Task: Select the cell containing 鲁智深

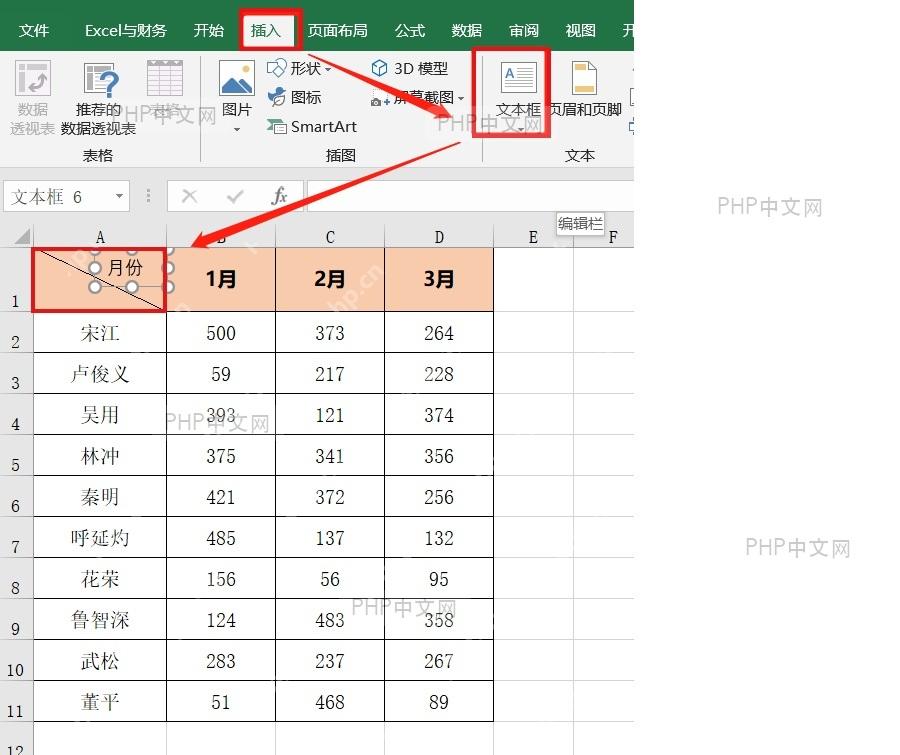Action: pyautogui.click(x=100, y=620)
